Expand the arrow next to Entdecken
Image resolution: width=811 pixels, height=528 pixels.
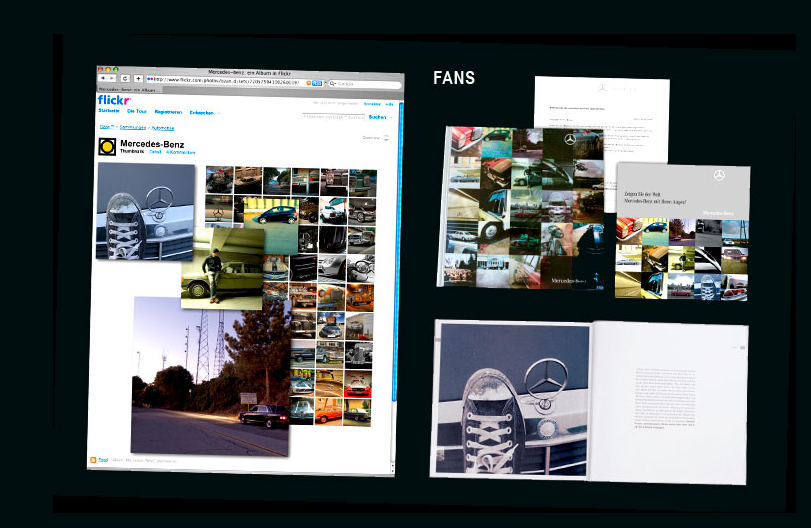click(218, 113)
